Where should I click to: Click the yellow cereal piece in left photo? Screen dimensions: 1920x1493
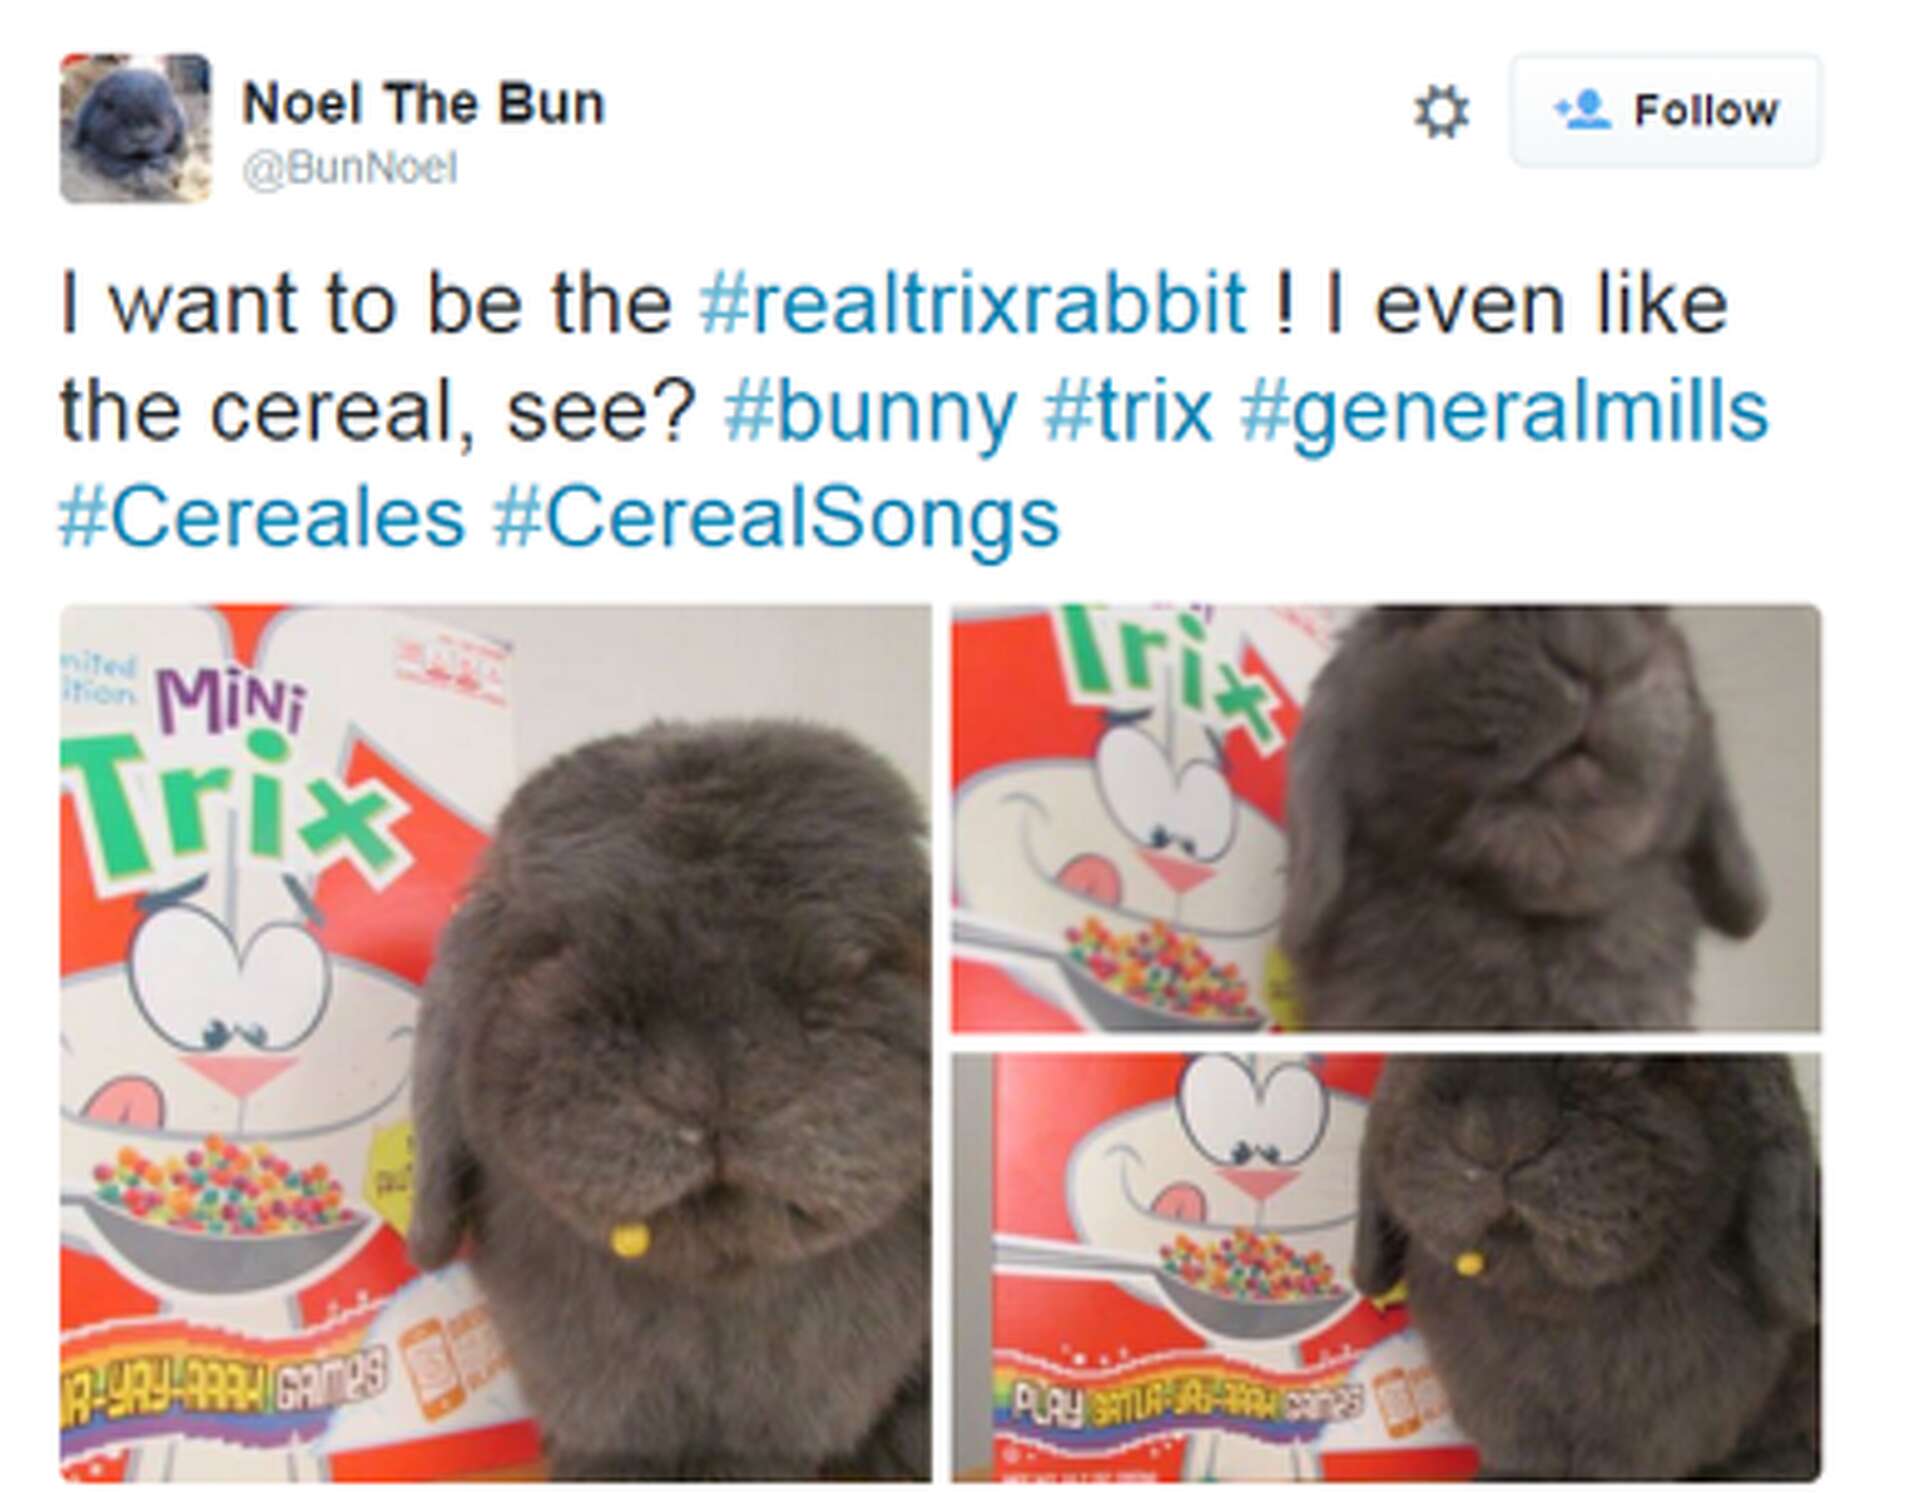[x=629, y=1241]
